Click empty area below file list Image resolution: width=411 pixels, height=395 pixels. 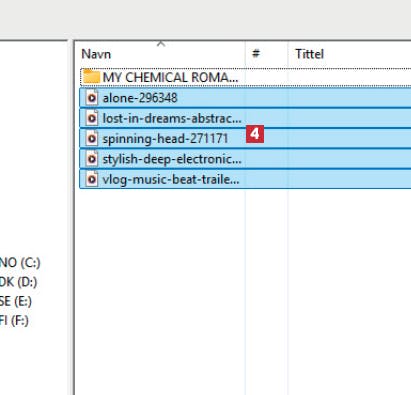click(243, 290)
